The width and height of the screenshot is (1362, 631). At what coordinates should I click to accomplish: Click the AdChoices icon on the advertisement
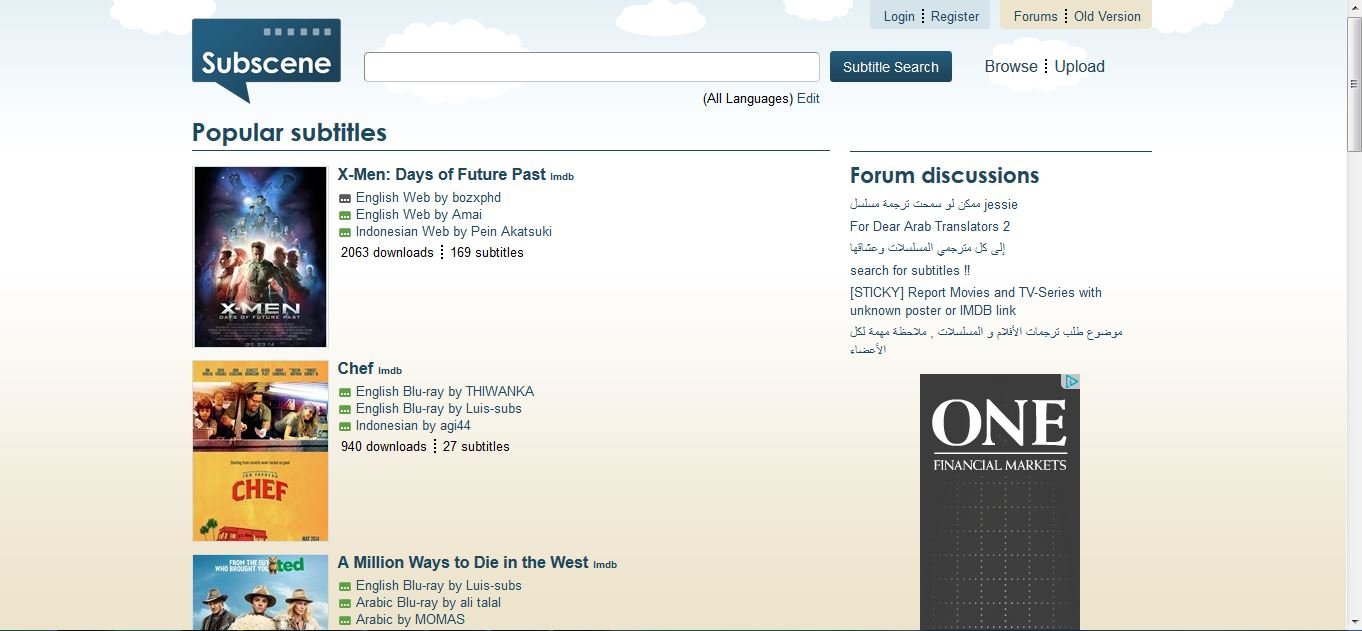pyautogui.click(x=1071, y=382)
